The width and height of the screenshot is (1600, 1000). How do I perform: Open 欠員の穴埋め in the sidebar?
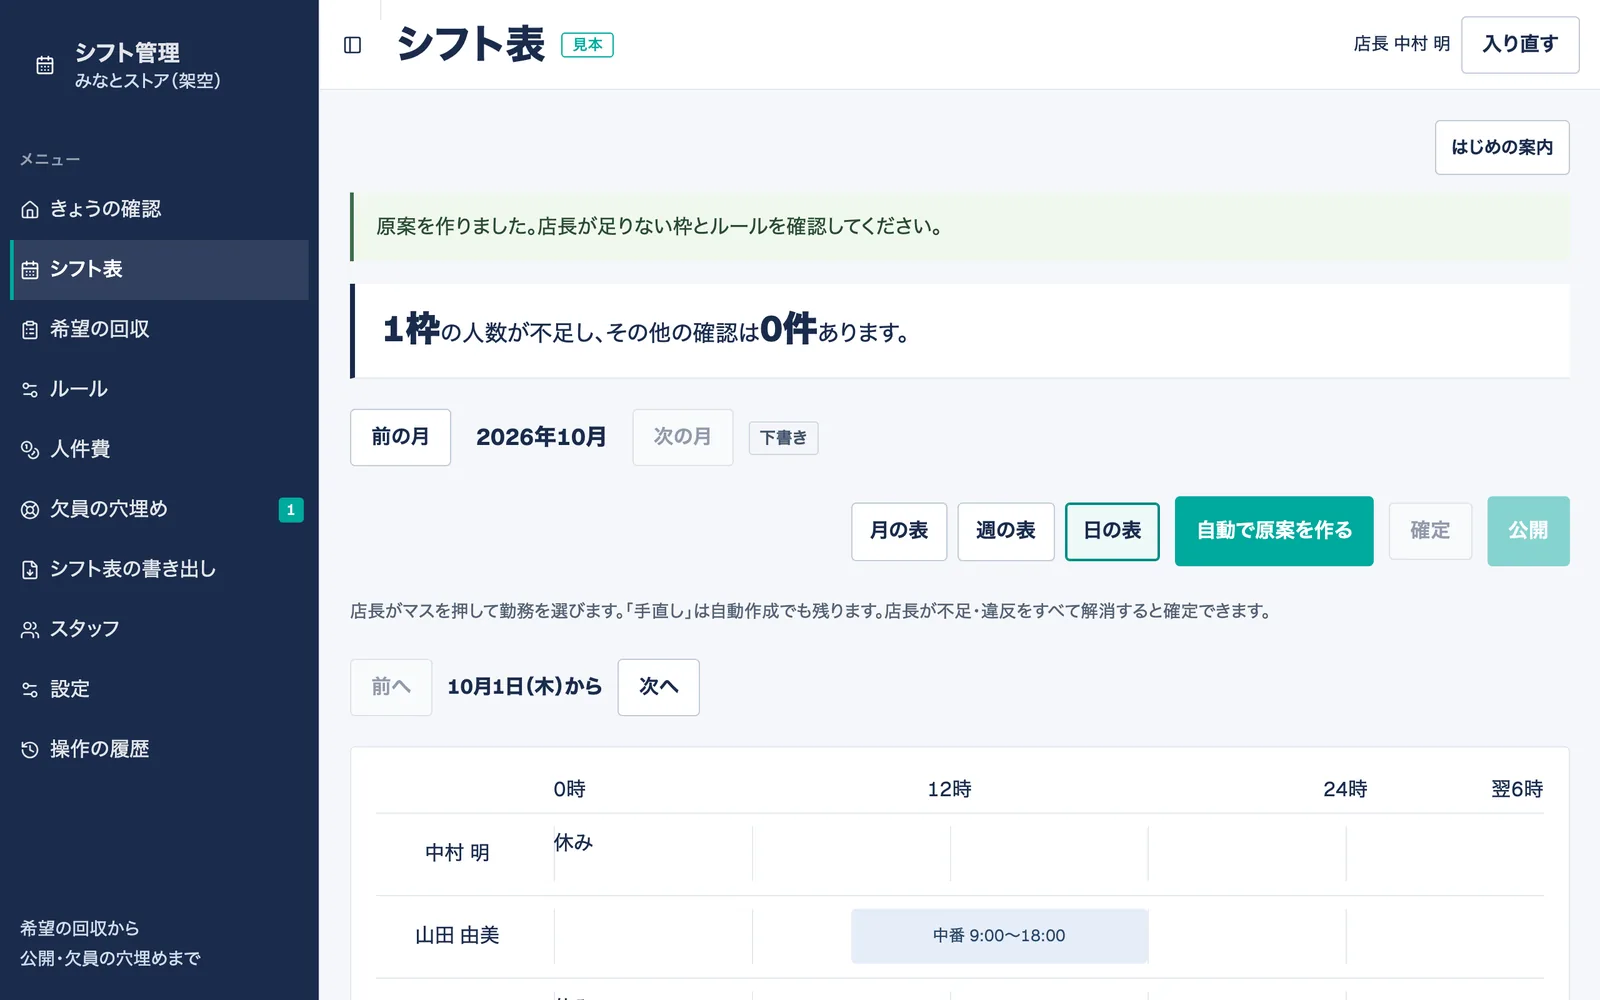pos(159,510)
